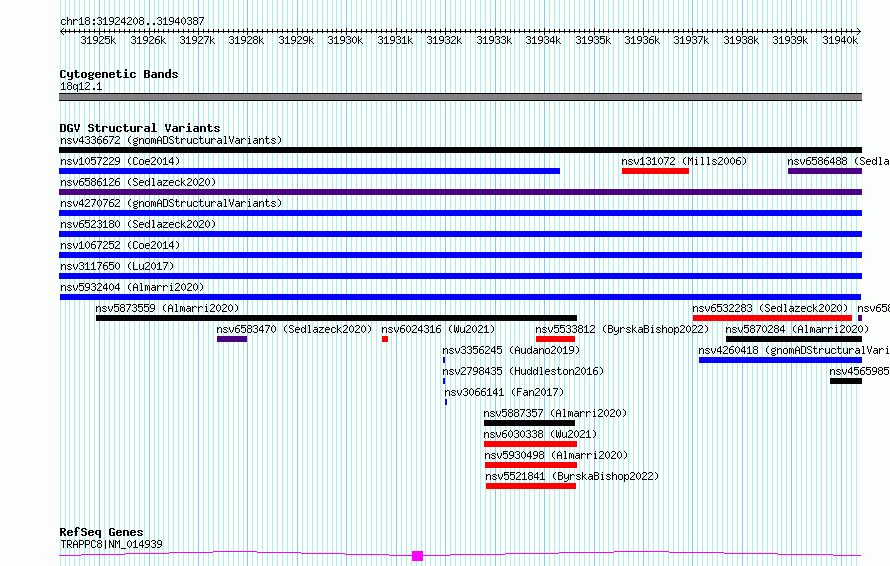Image resolution: width=890 pixels, height=566 pixels.
Task: Click the nsv5533812 (ByrskaBishop2022) label
Action: pyautogui.click(x=622, y=329)
